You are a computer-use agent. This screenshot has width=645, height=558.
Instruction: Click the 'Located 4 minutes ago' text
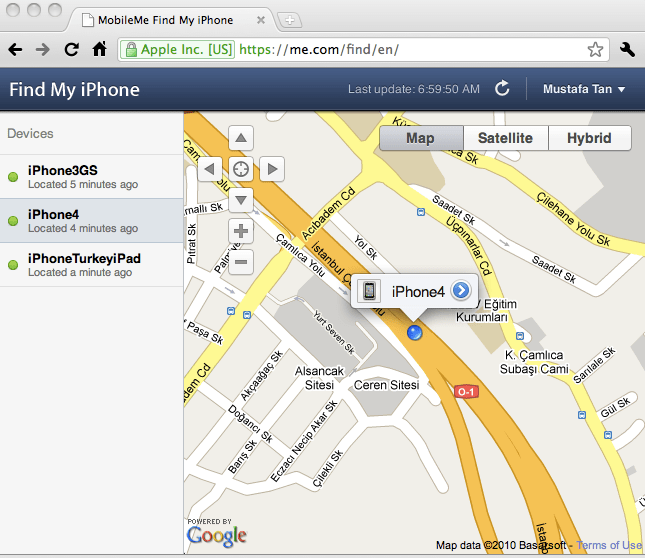83,229
